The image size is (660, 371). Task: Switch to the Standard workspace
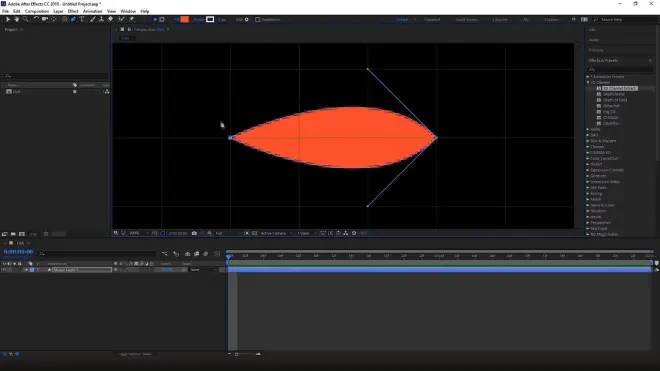coord(432,19)
